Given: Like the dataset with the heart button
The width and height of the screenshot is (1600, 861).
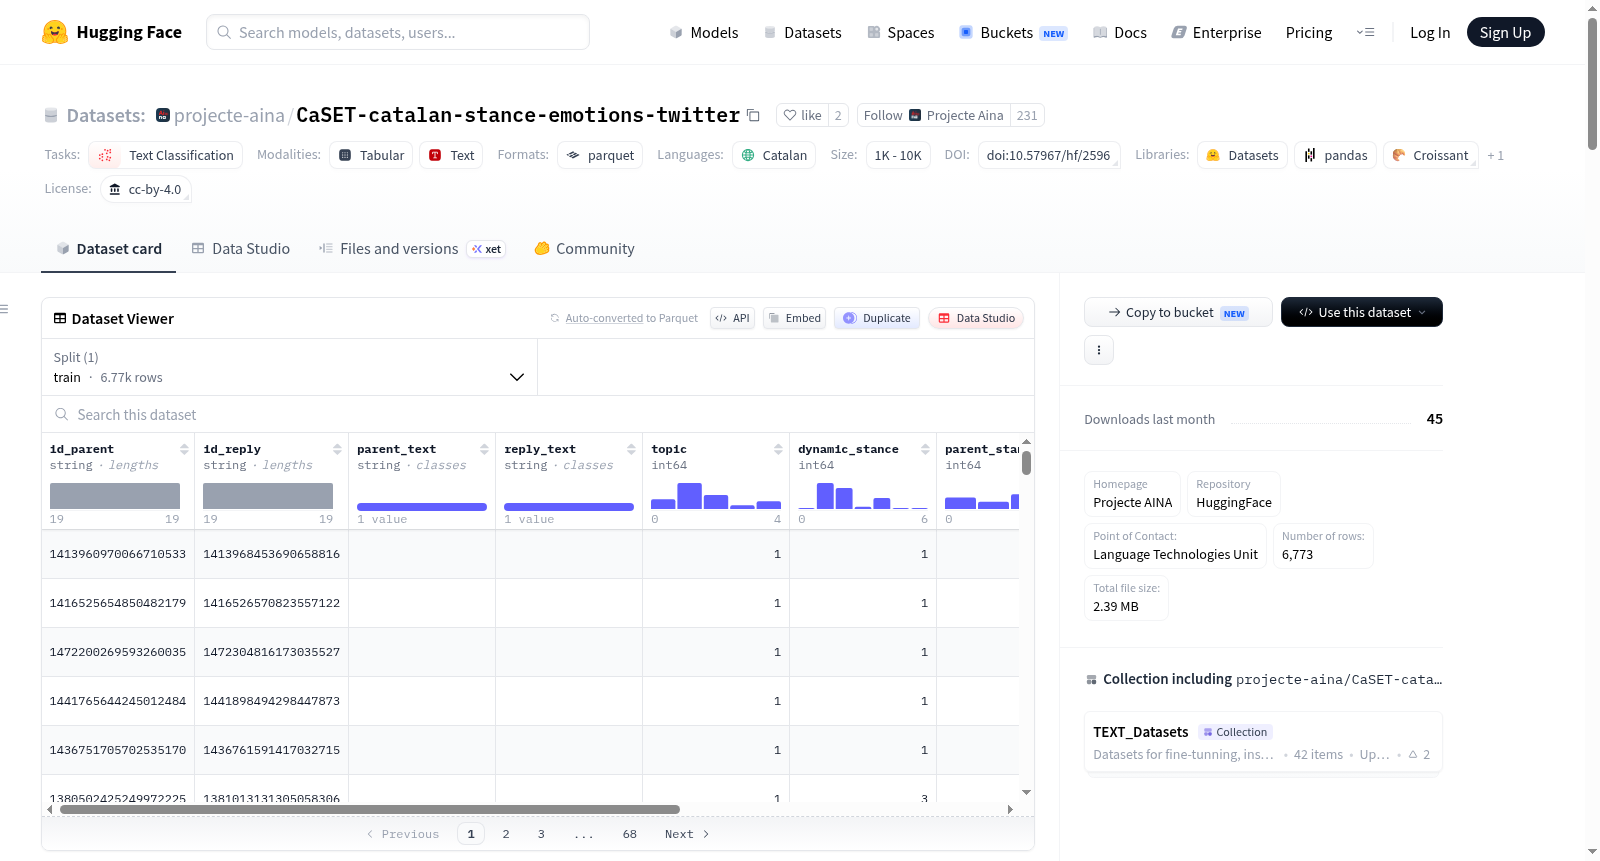Looking at the screenshot, I should coord(802,115).
